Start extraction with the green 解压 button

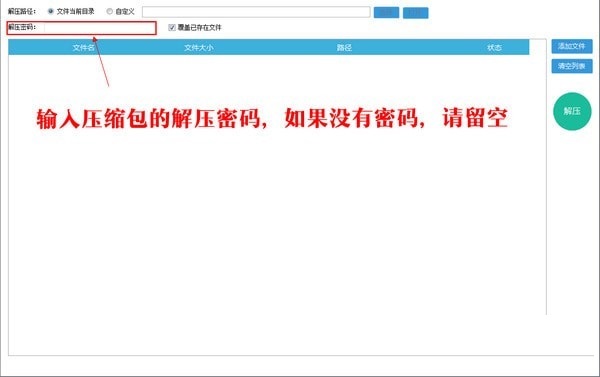pos(572,111)
